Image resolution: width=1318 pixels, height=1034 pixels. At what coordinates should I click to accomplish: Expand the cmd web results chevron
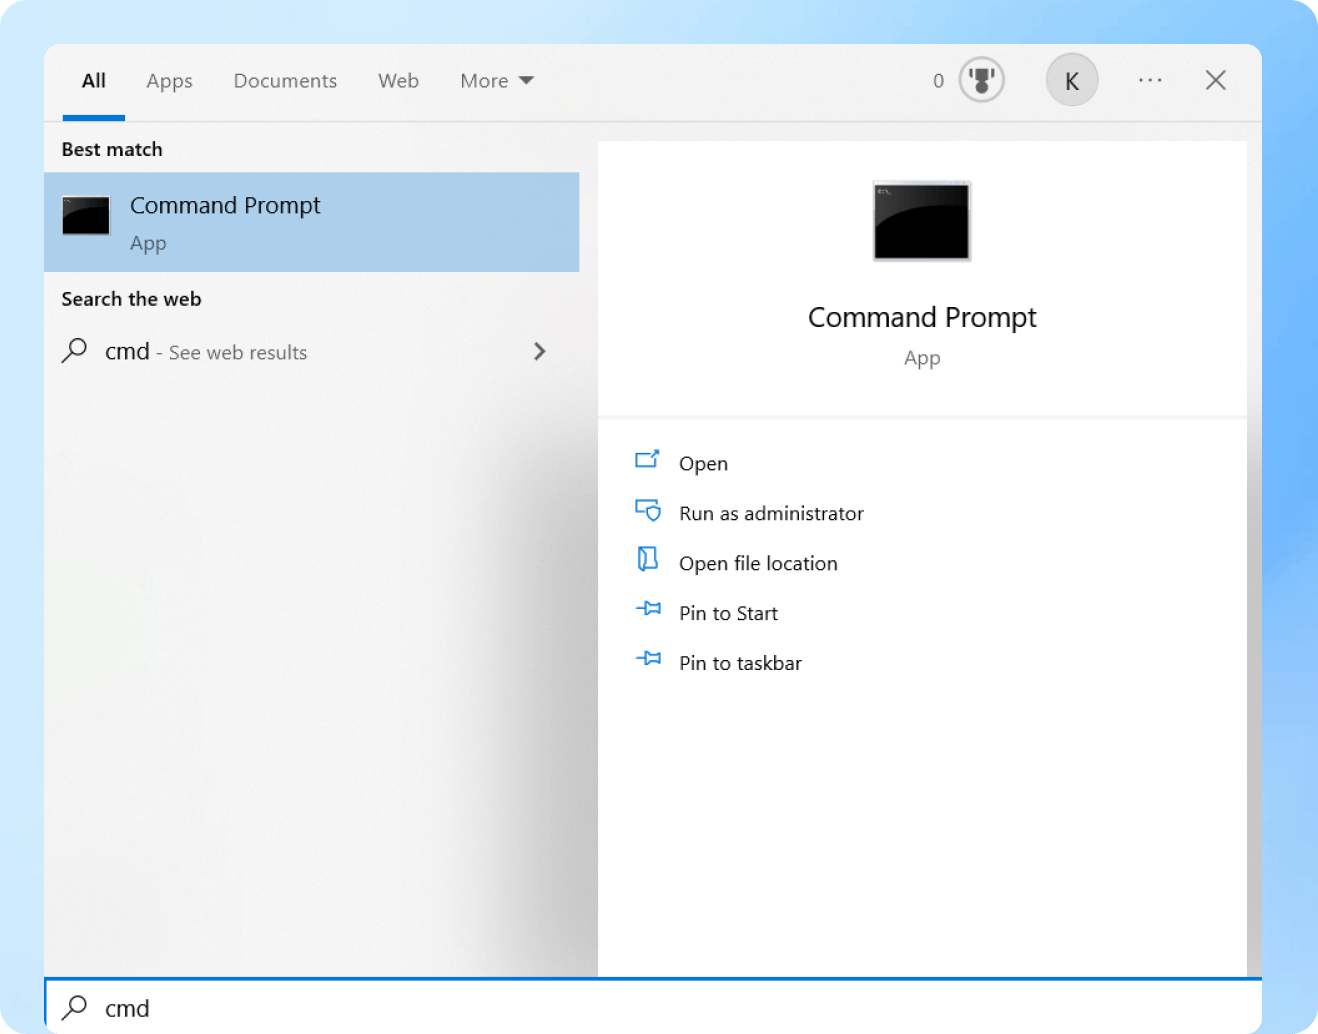pyautogui.click(x=539, y=351)
